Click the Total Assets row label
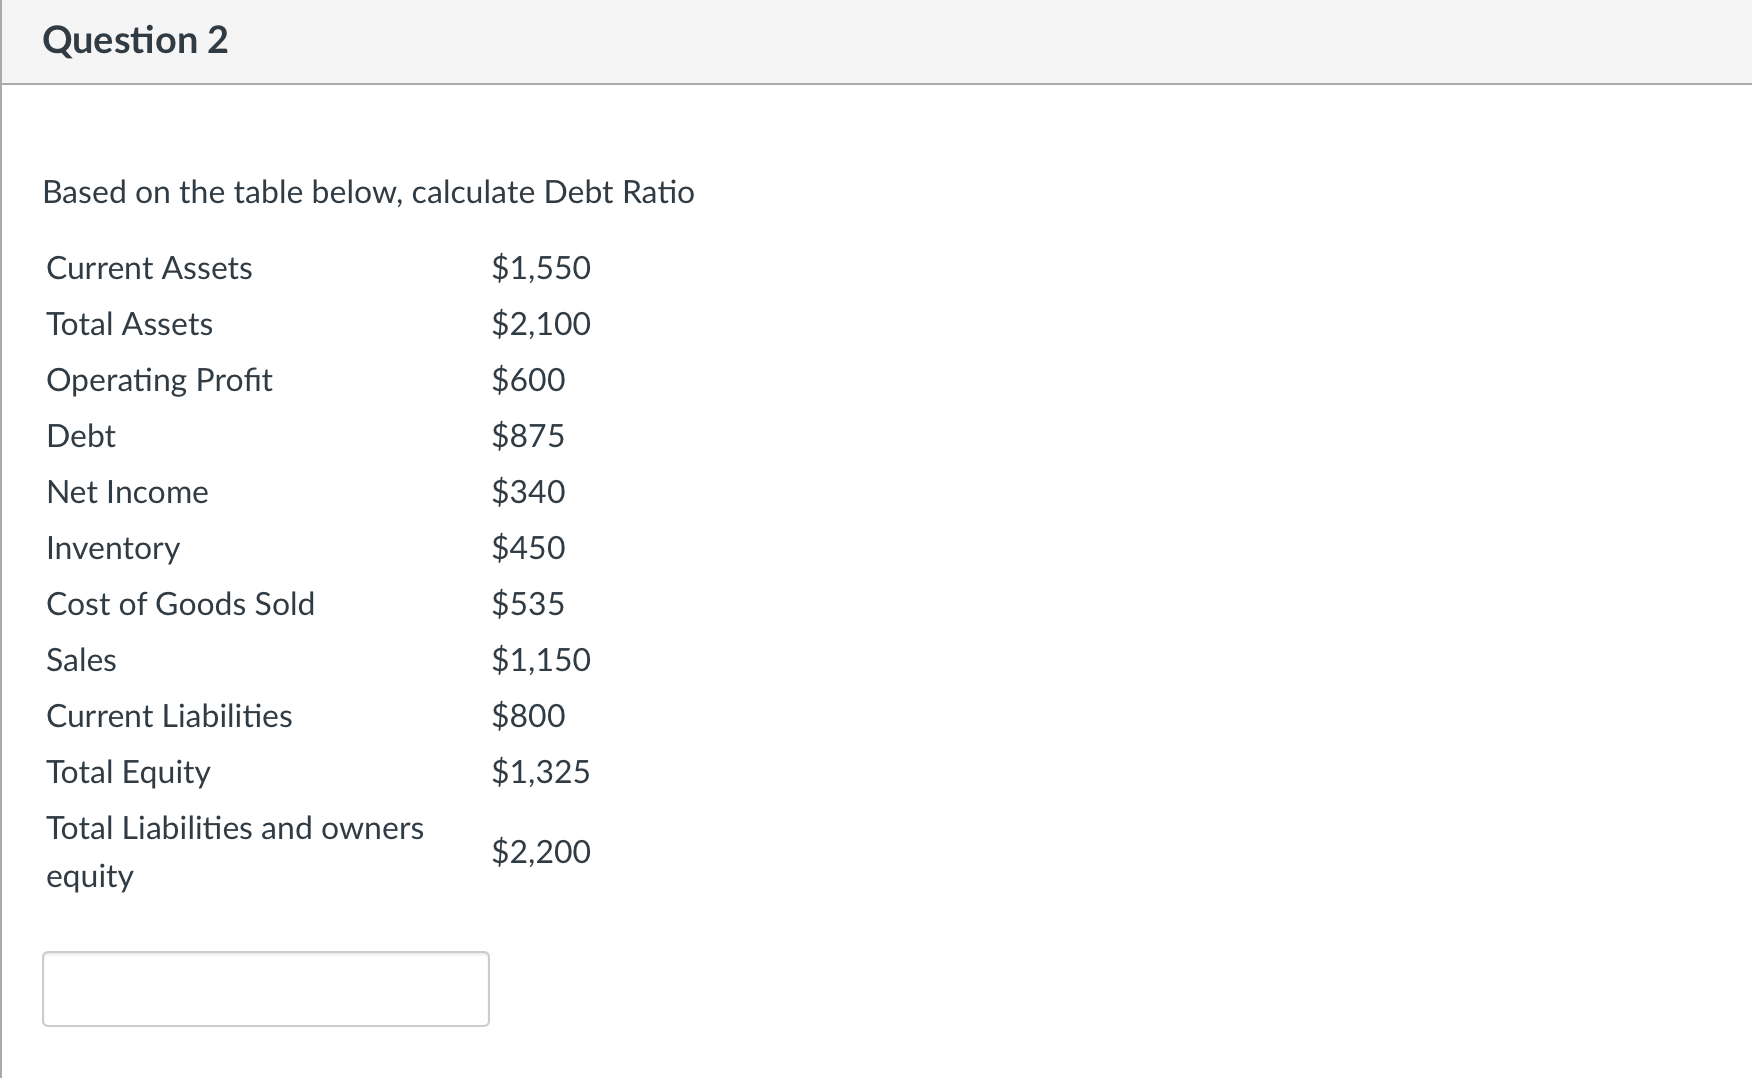1752x1078 pixels. [x=129, y=323]
